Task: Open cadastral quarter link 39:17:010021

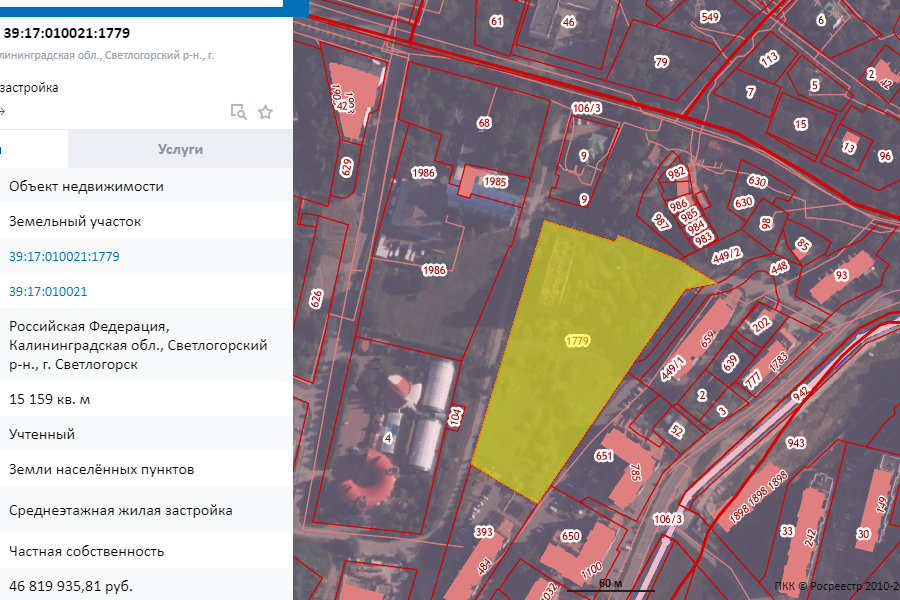Action: pyautogui.click(x=48, y=292)
